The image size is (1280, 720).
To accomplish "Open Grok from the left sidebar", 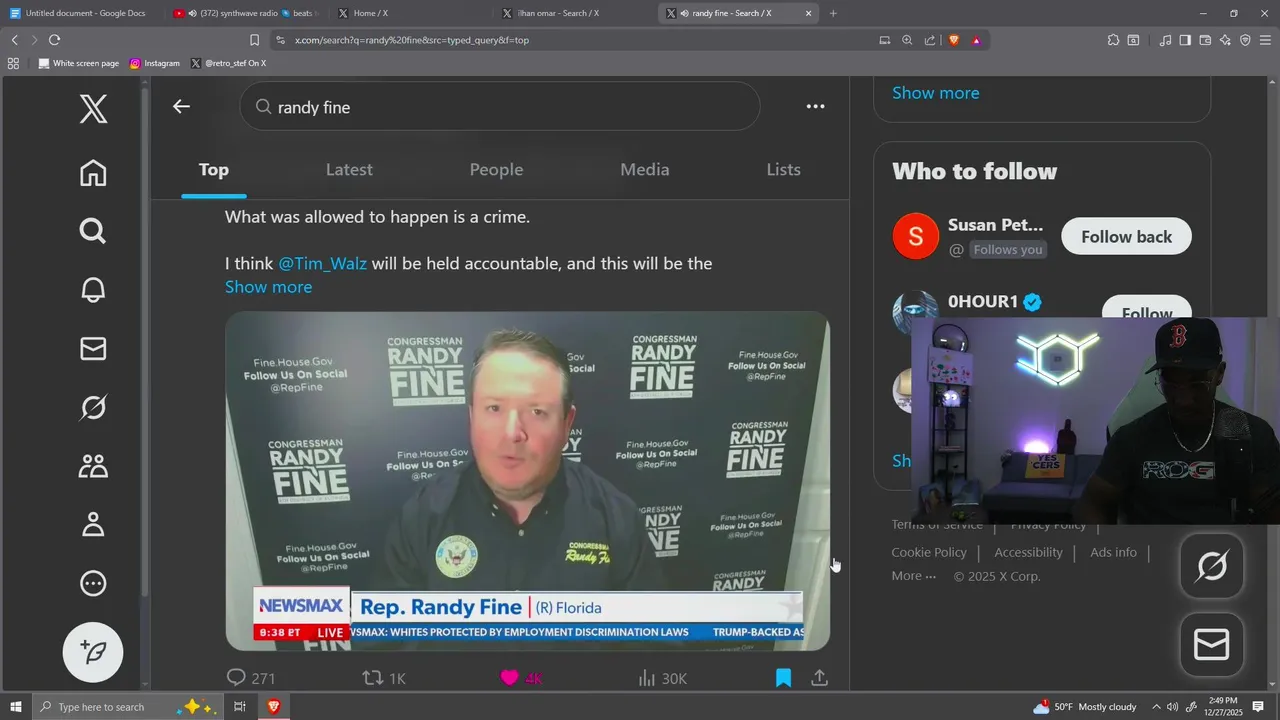I will click(93, 407).
